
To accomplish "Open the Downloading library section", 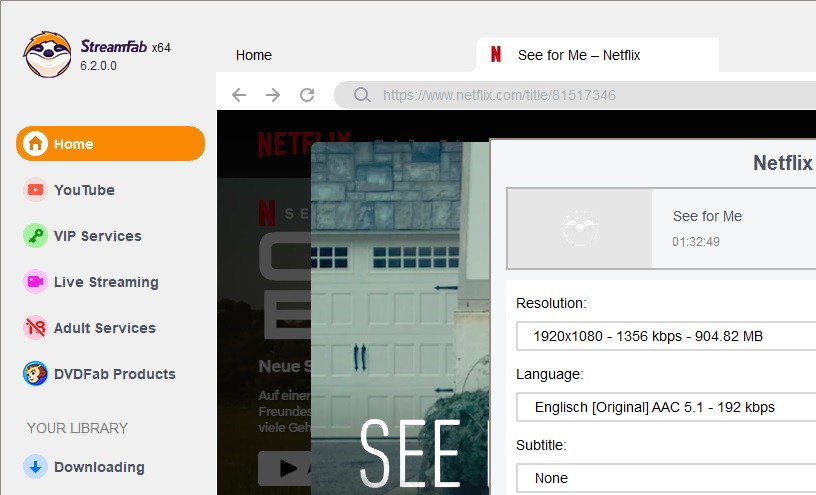I will (110, 467).
